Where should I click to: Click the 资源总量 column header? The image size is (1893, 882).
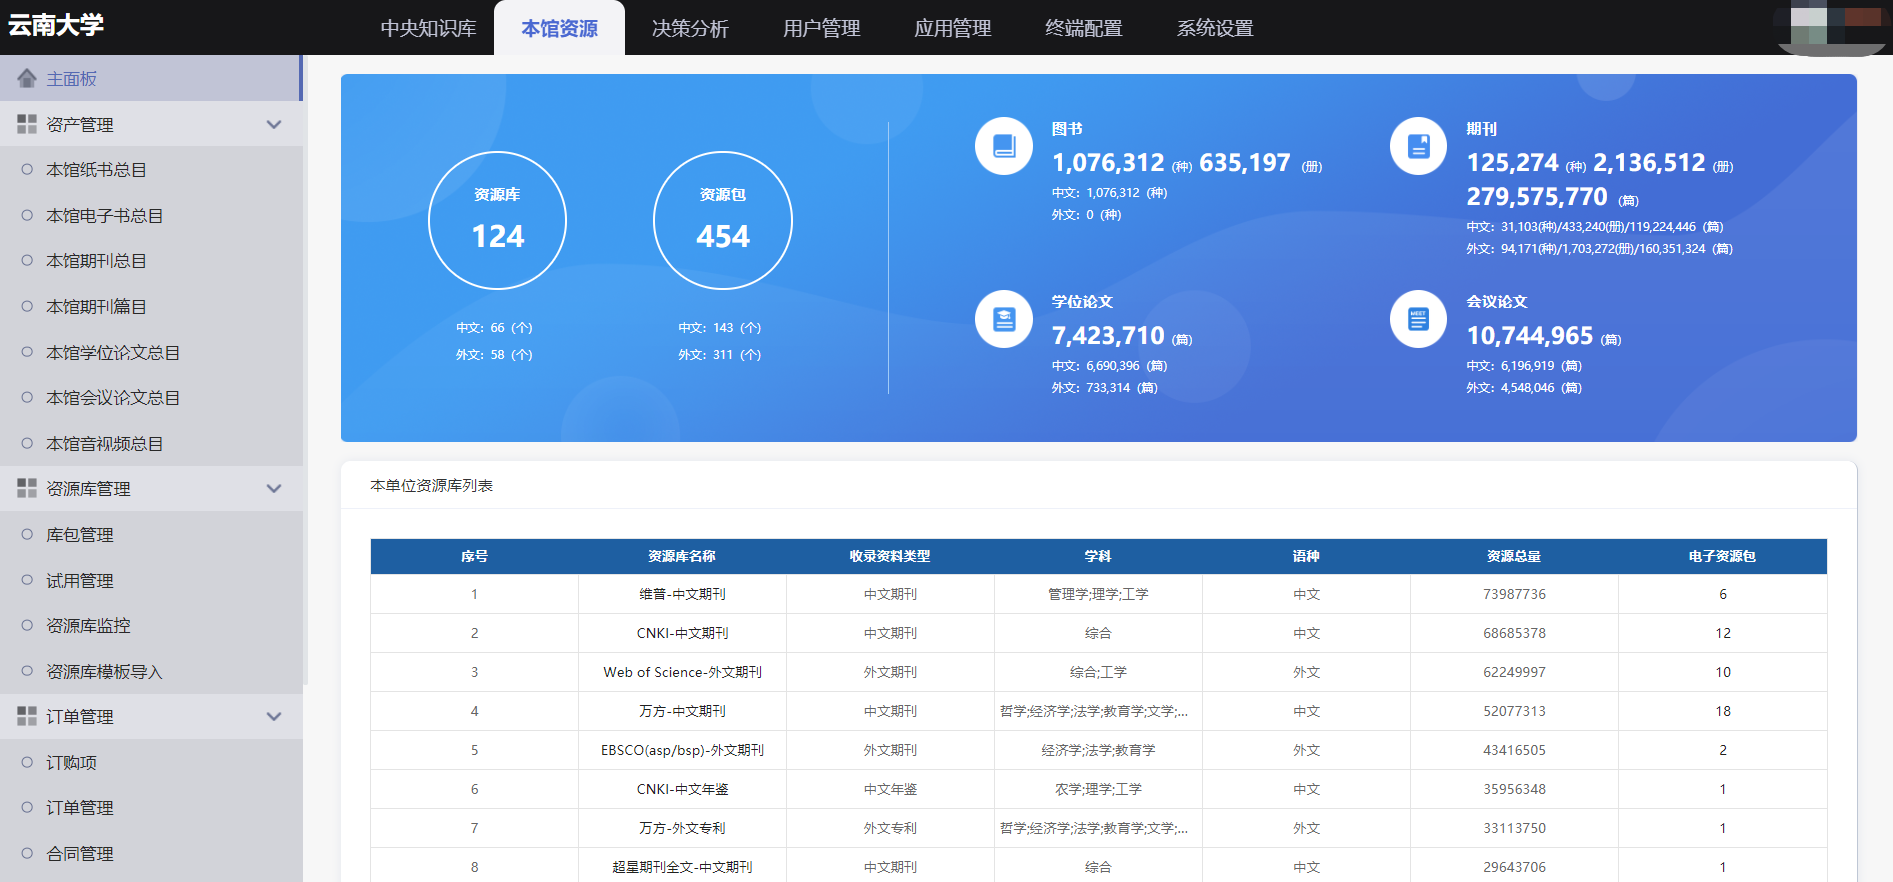(x=1513, y=556)
